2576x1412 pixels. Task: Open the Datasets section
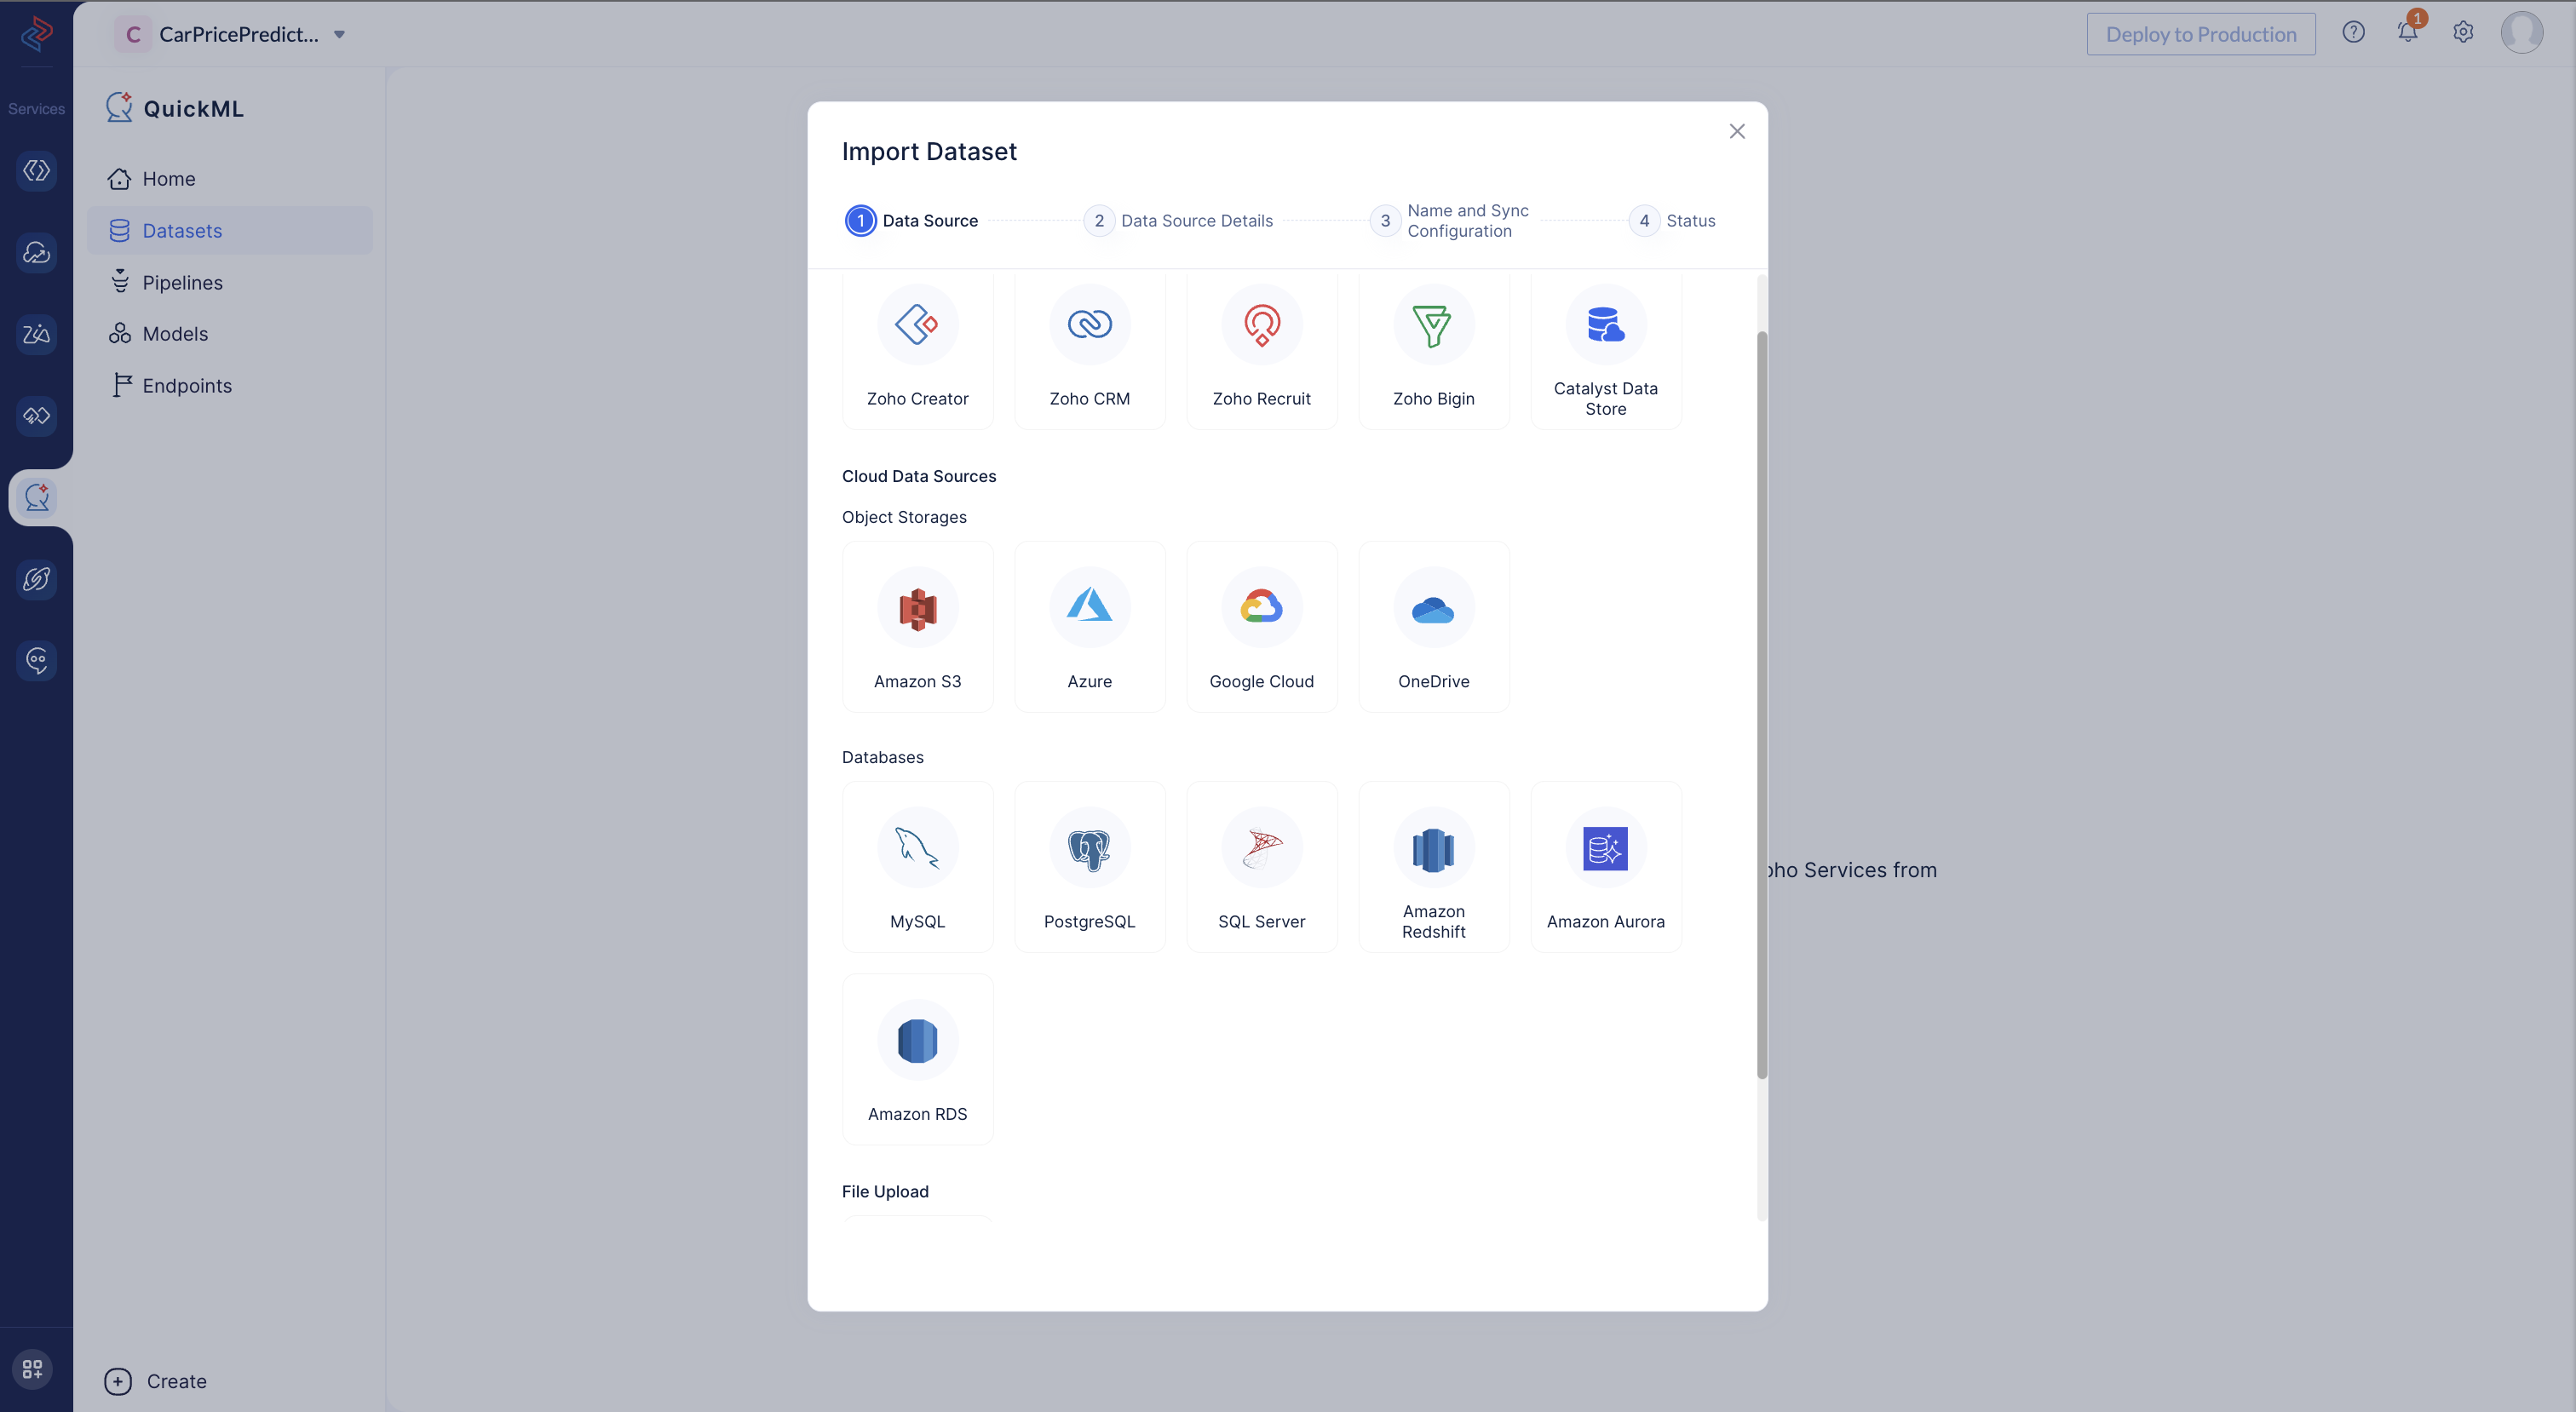(x=229, y=231)
